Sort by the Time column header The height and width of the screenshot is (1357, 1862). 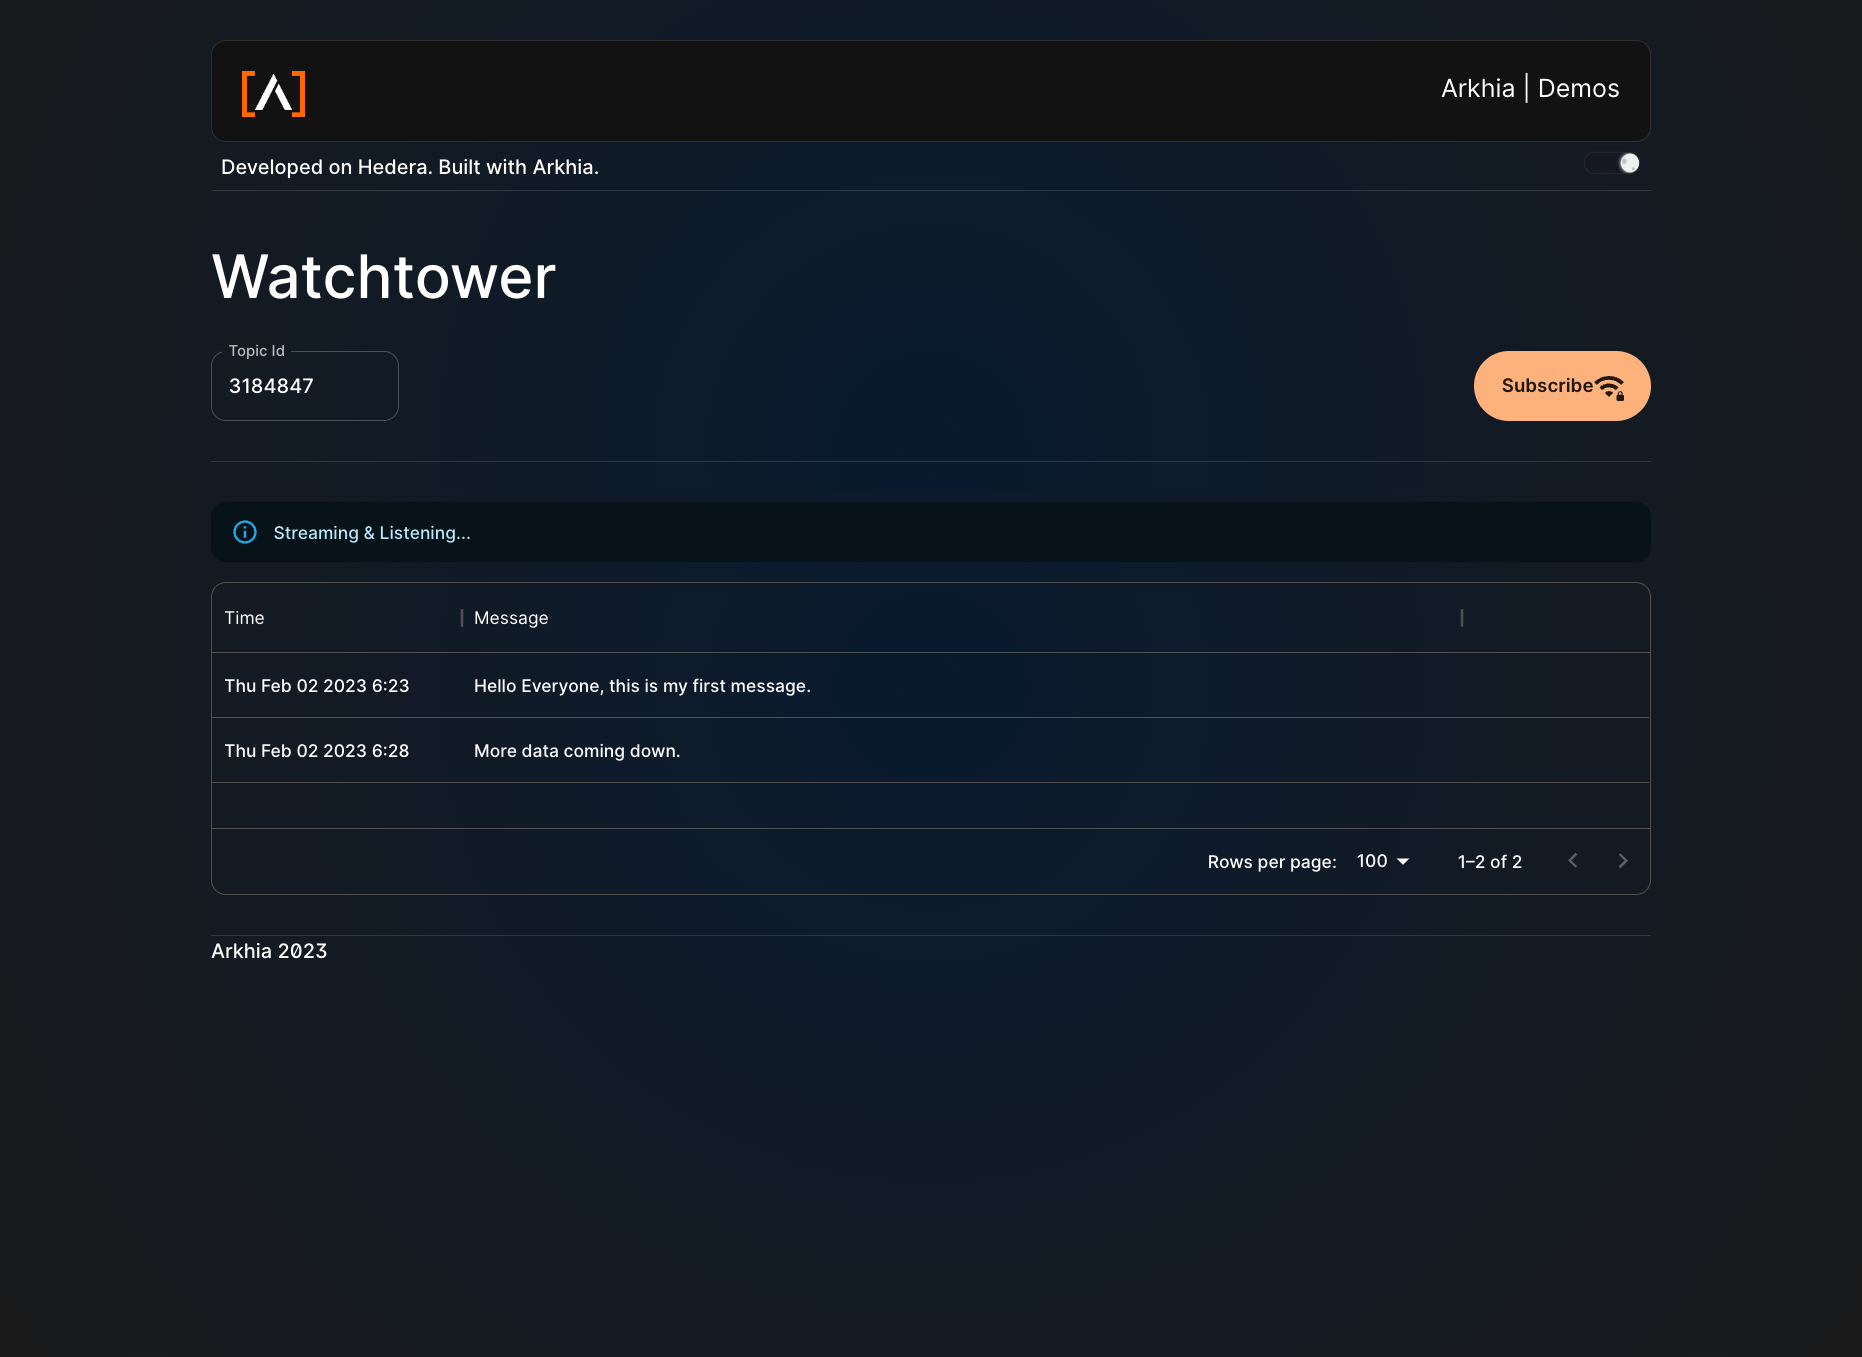pyautogui.click(x=244, y=618)
